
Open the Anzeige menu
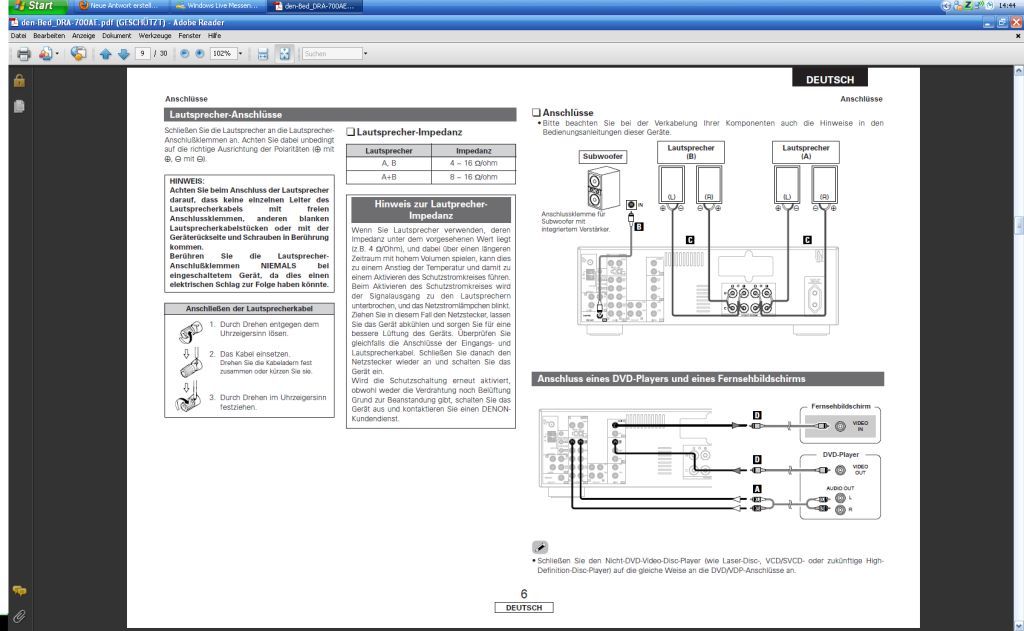84,36
